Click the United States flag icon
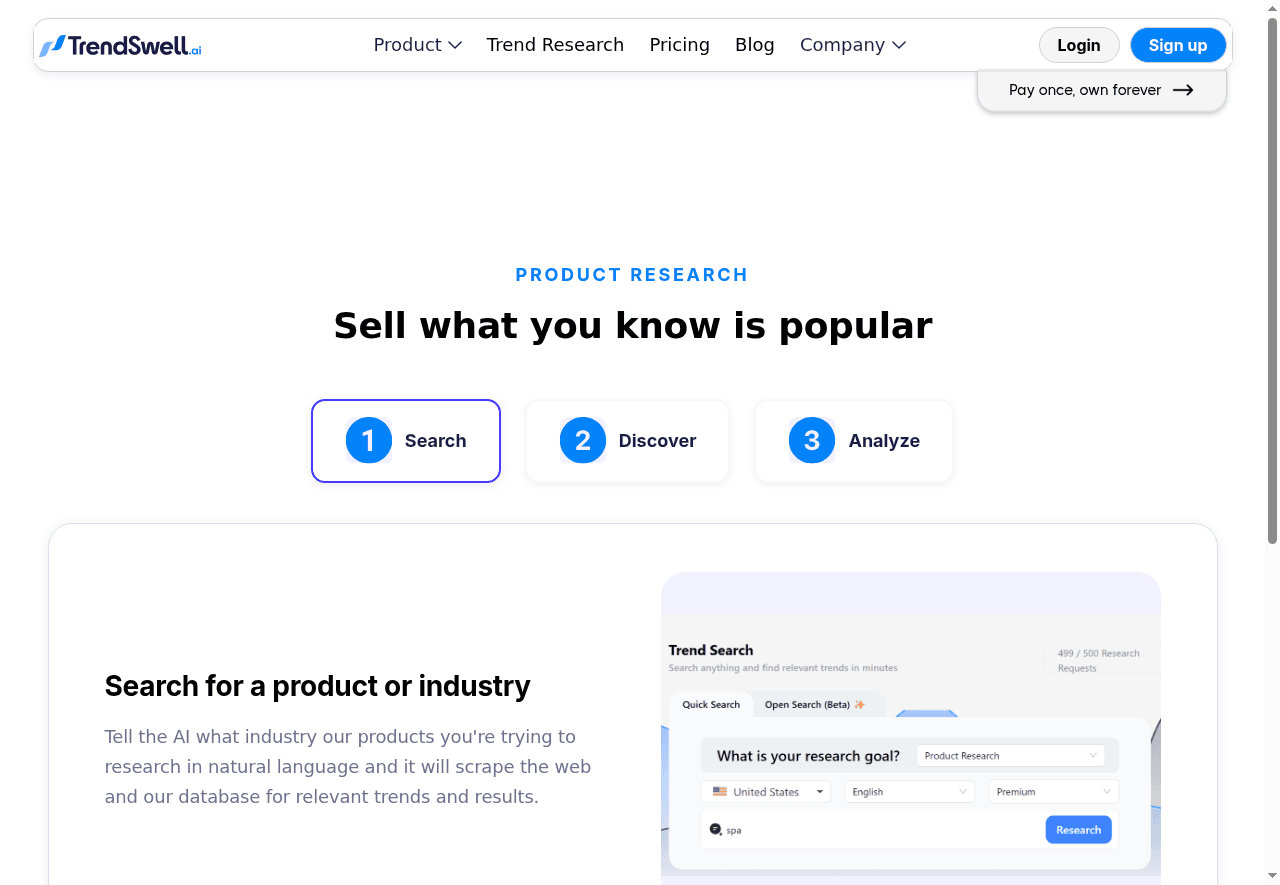 [720, 791]
